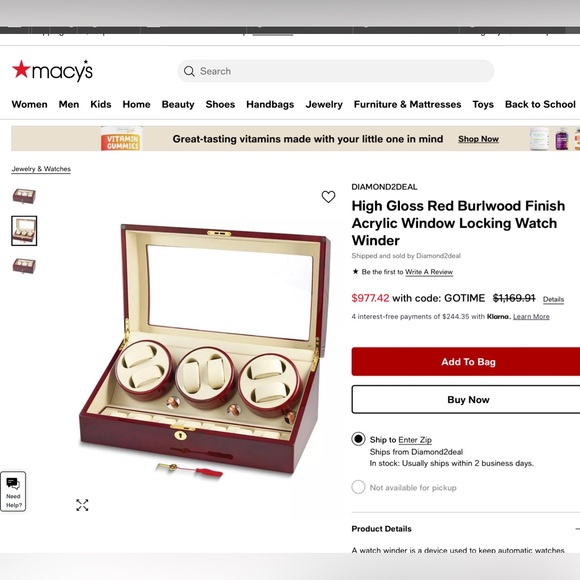The height and width of the screenshot is (580, 580).
Task: Open the Furniture & Mattresses menu
Action: pos(407,104)
